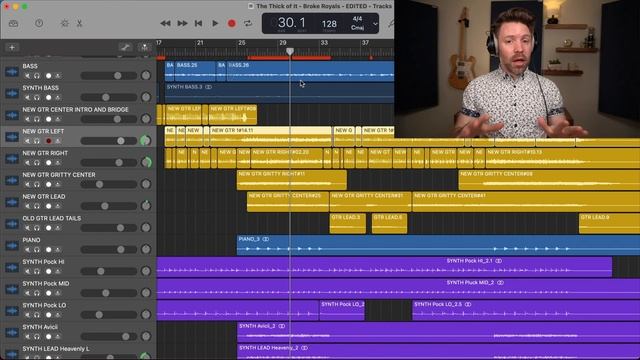Toggle the Cycle loop button
The image size is (640, 360).
point(248,23)
